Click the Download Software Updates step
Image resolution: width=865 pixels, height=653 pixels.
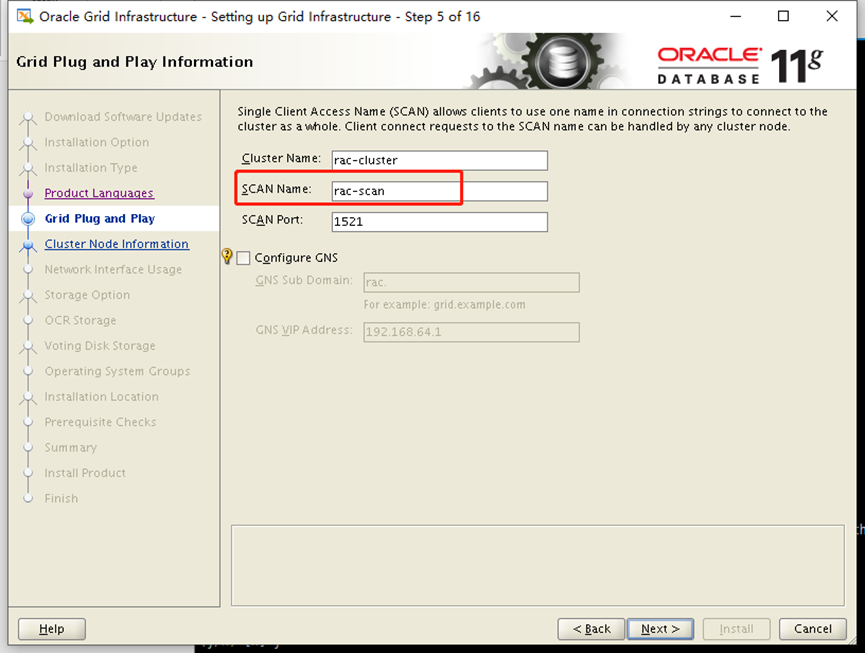(123, 117)
